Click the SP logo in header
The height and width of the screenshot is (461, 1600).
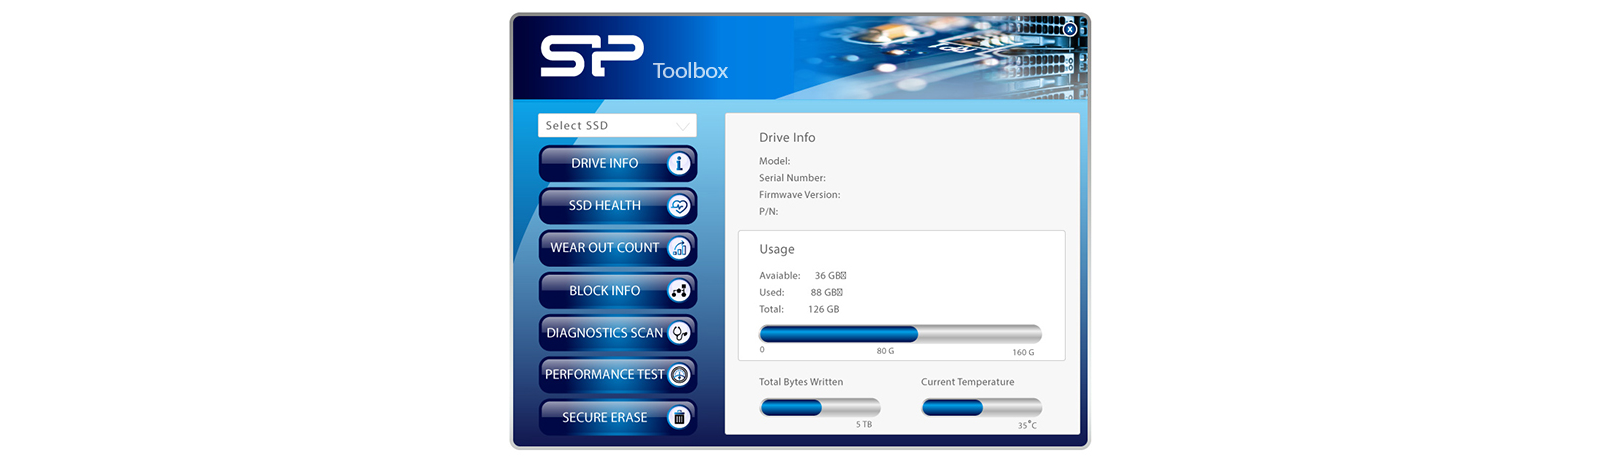[x=591, y=56]
